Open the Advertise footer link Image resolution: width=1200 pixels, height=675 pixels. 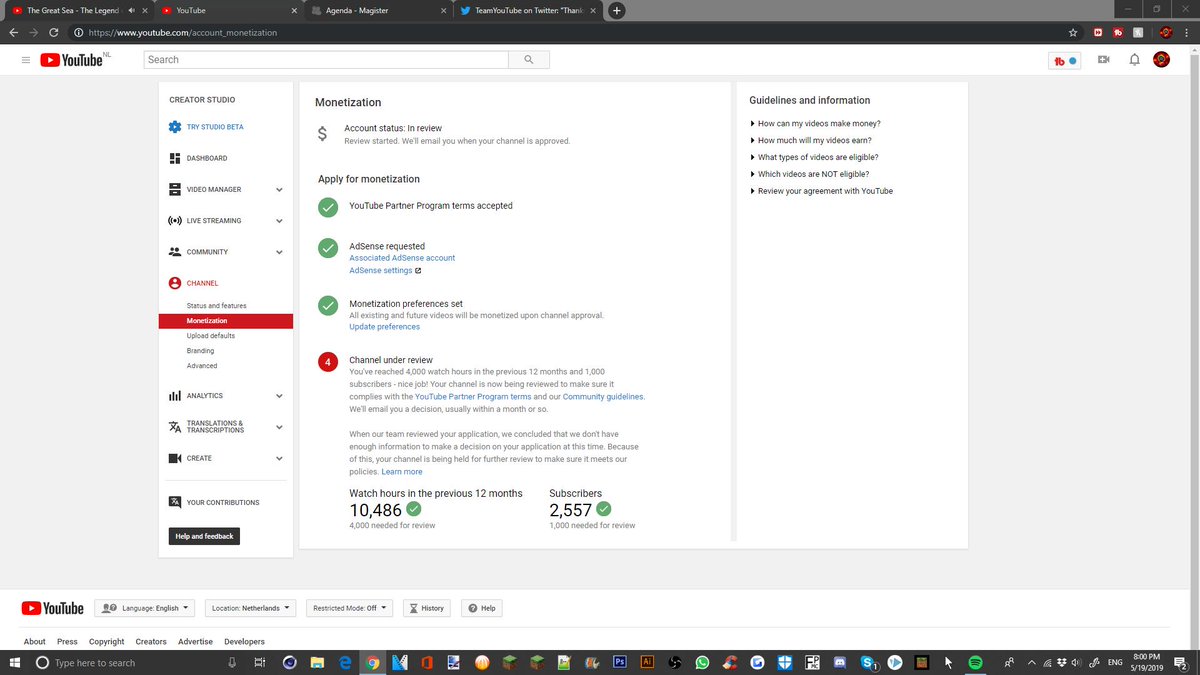click(195, 642)
